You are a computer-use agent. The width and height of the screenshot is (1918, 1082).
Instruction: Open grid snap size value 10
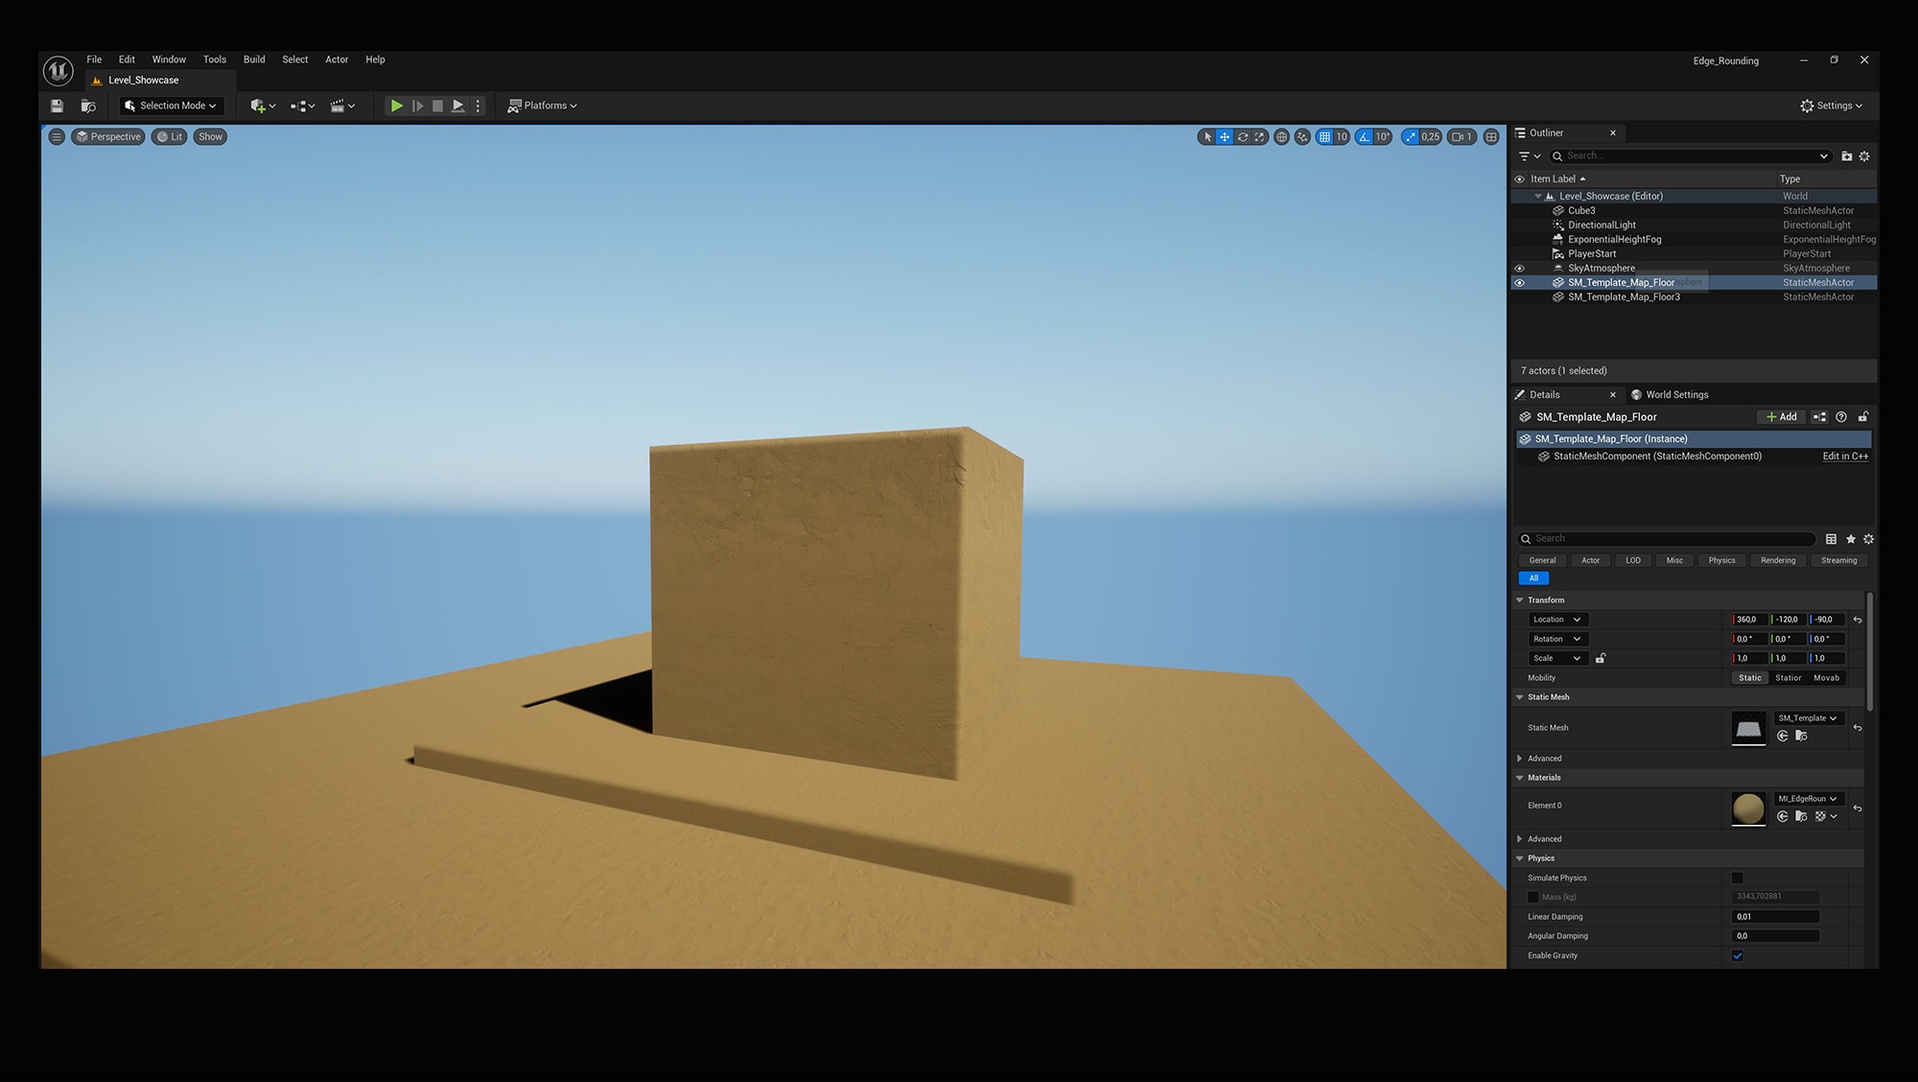(x=1342, y=137)
